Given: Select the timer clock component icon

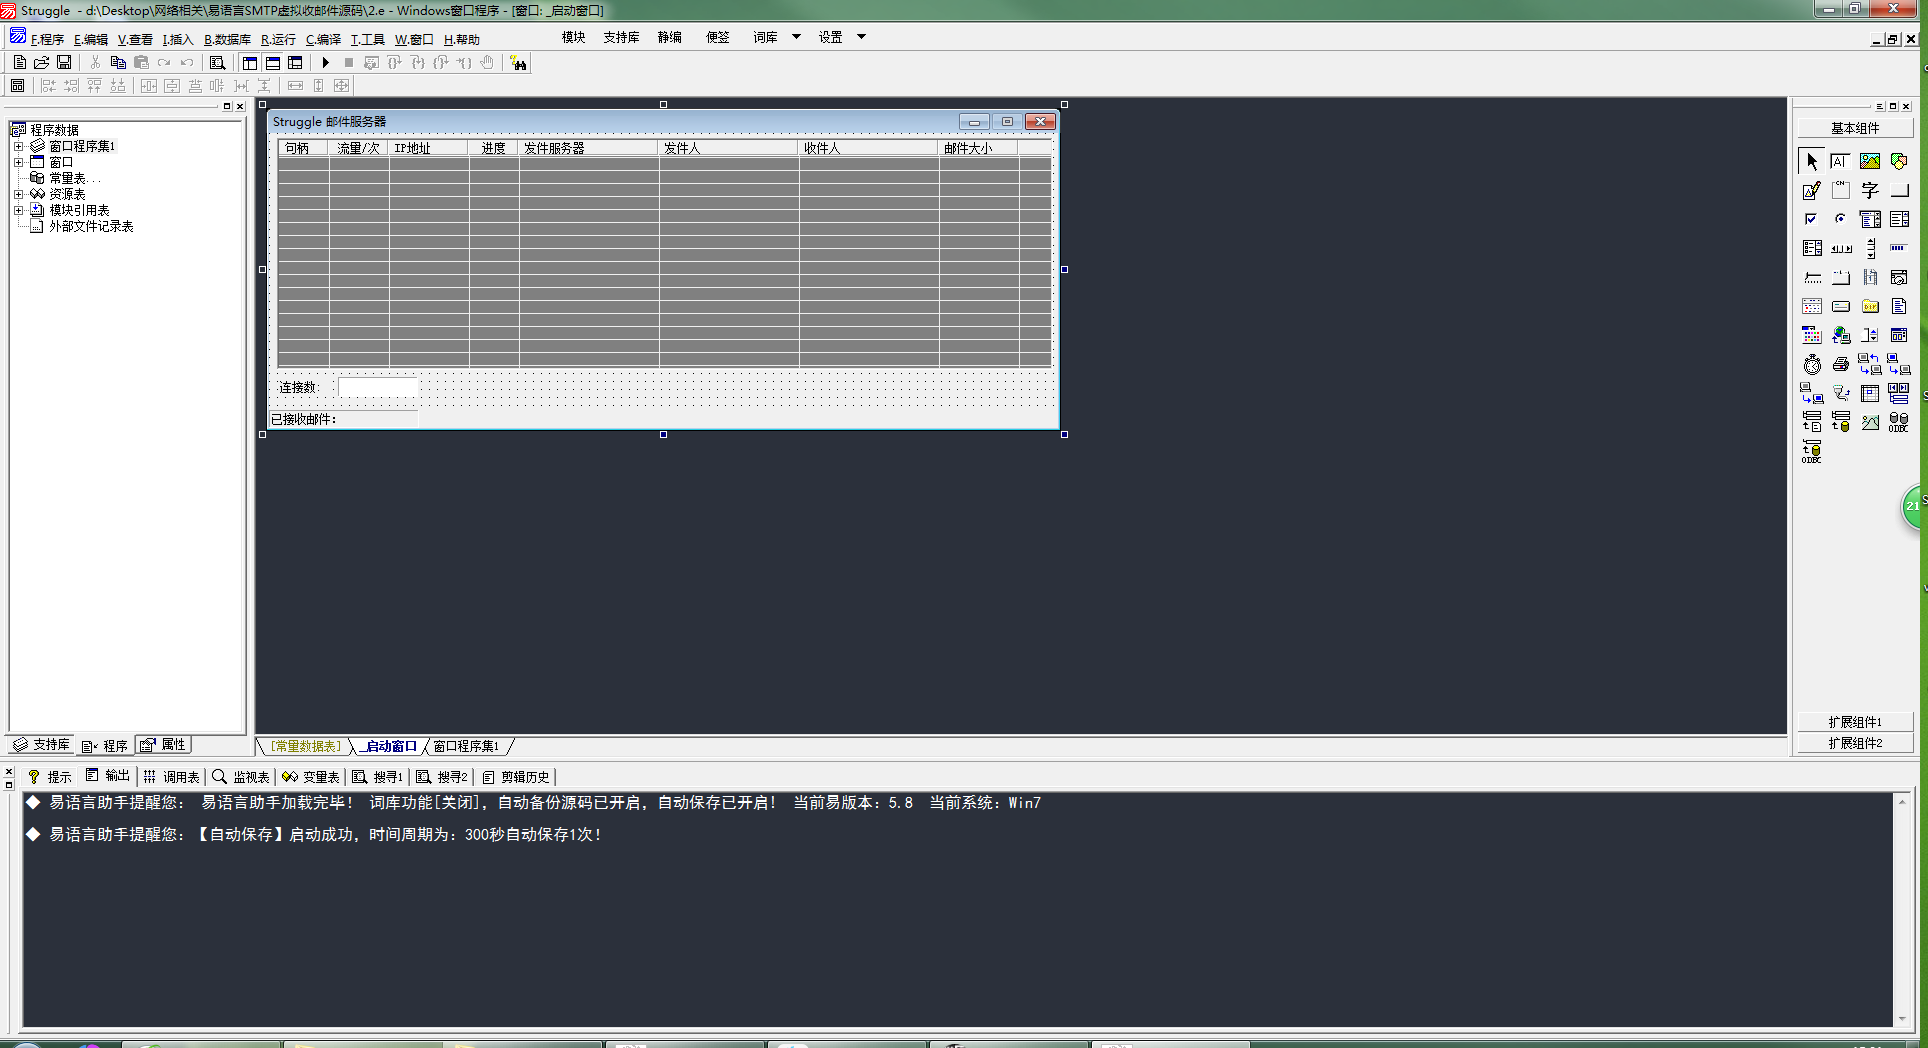Looking at the screenshot, I should (1811, 364).
